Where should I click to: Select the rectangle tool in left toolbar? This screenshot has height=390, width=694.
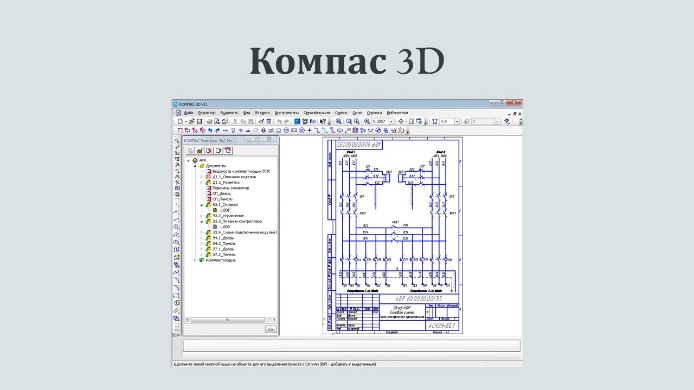click(x=177, y=296)
